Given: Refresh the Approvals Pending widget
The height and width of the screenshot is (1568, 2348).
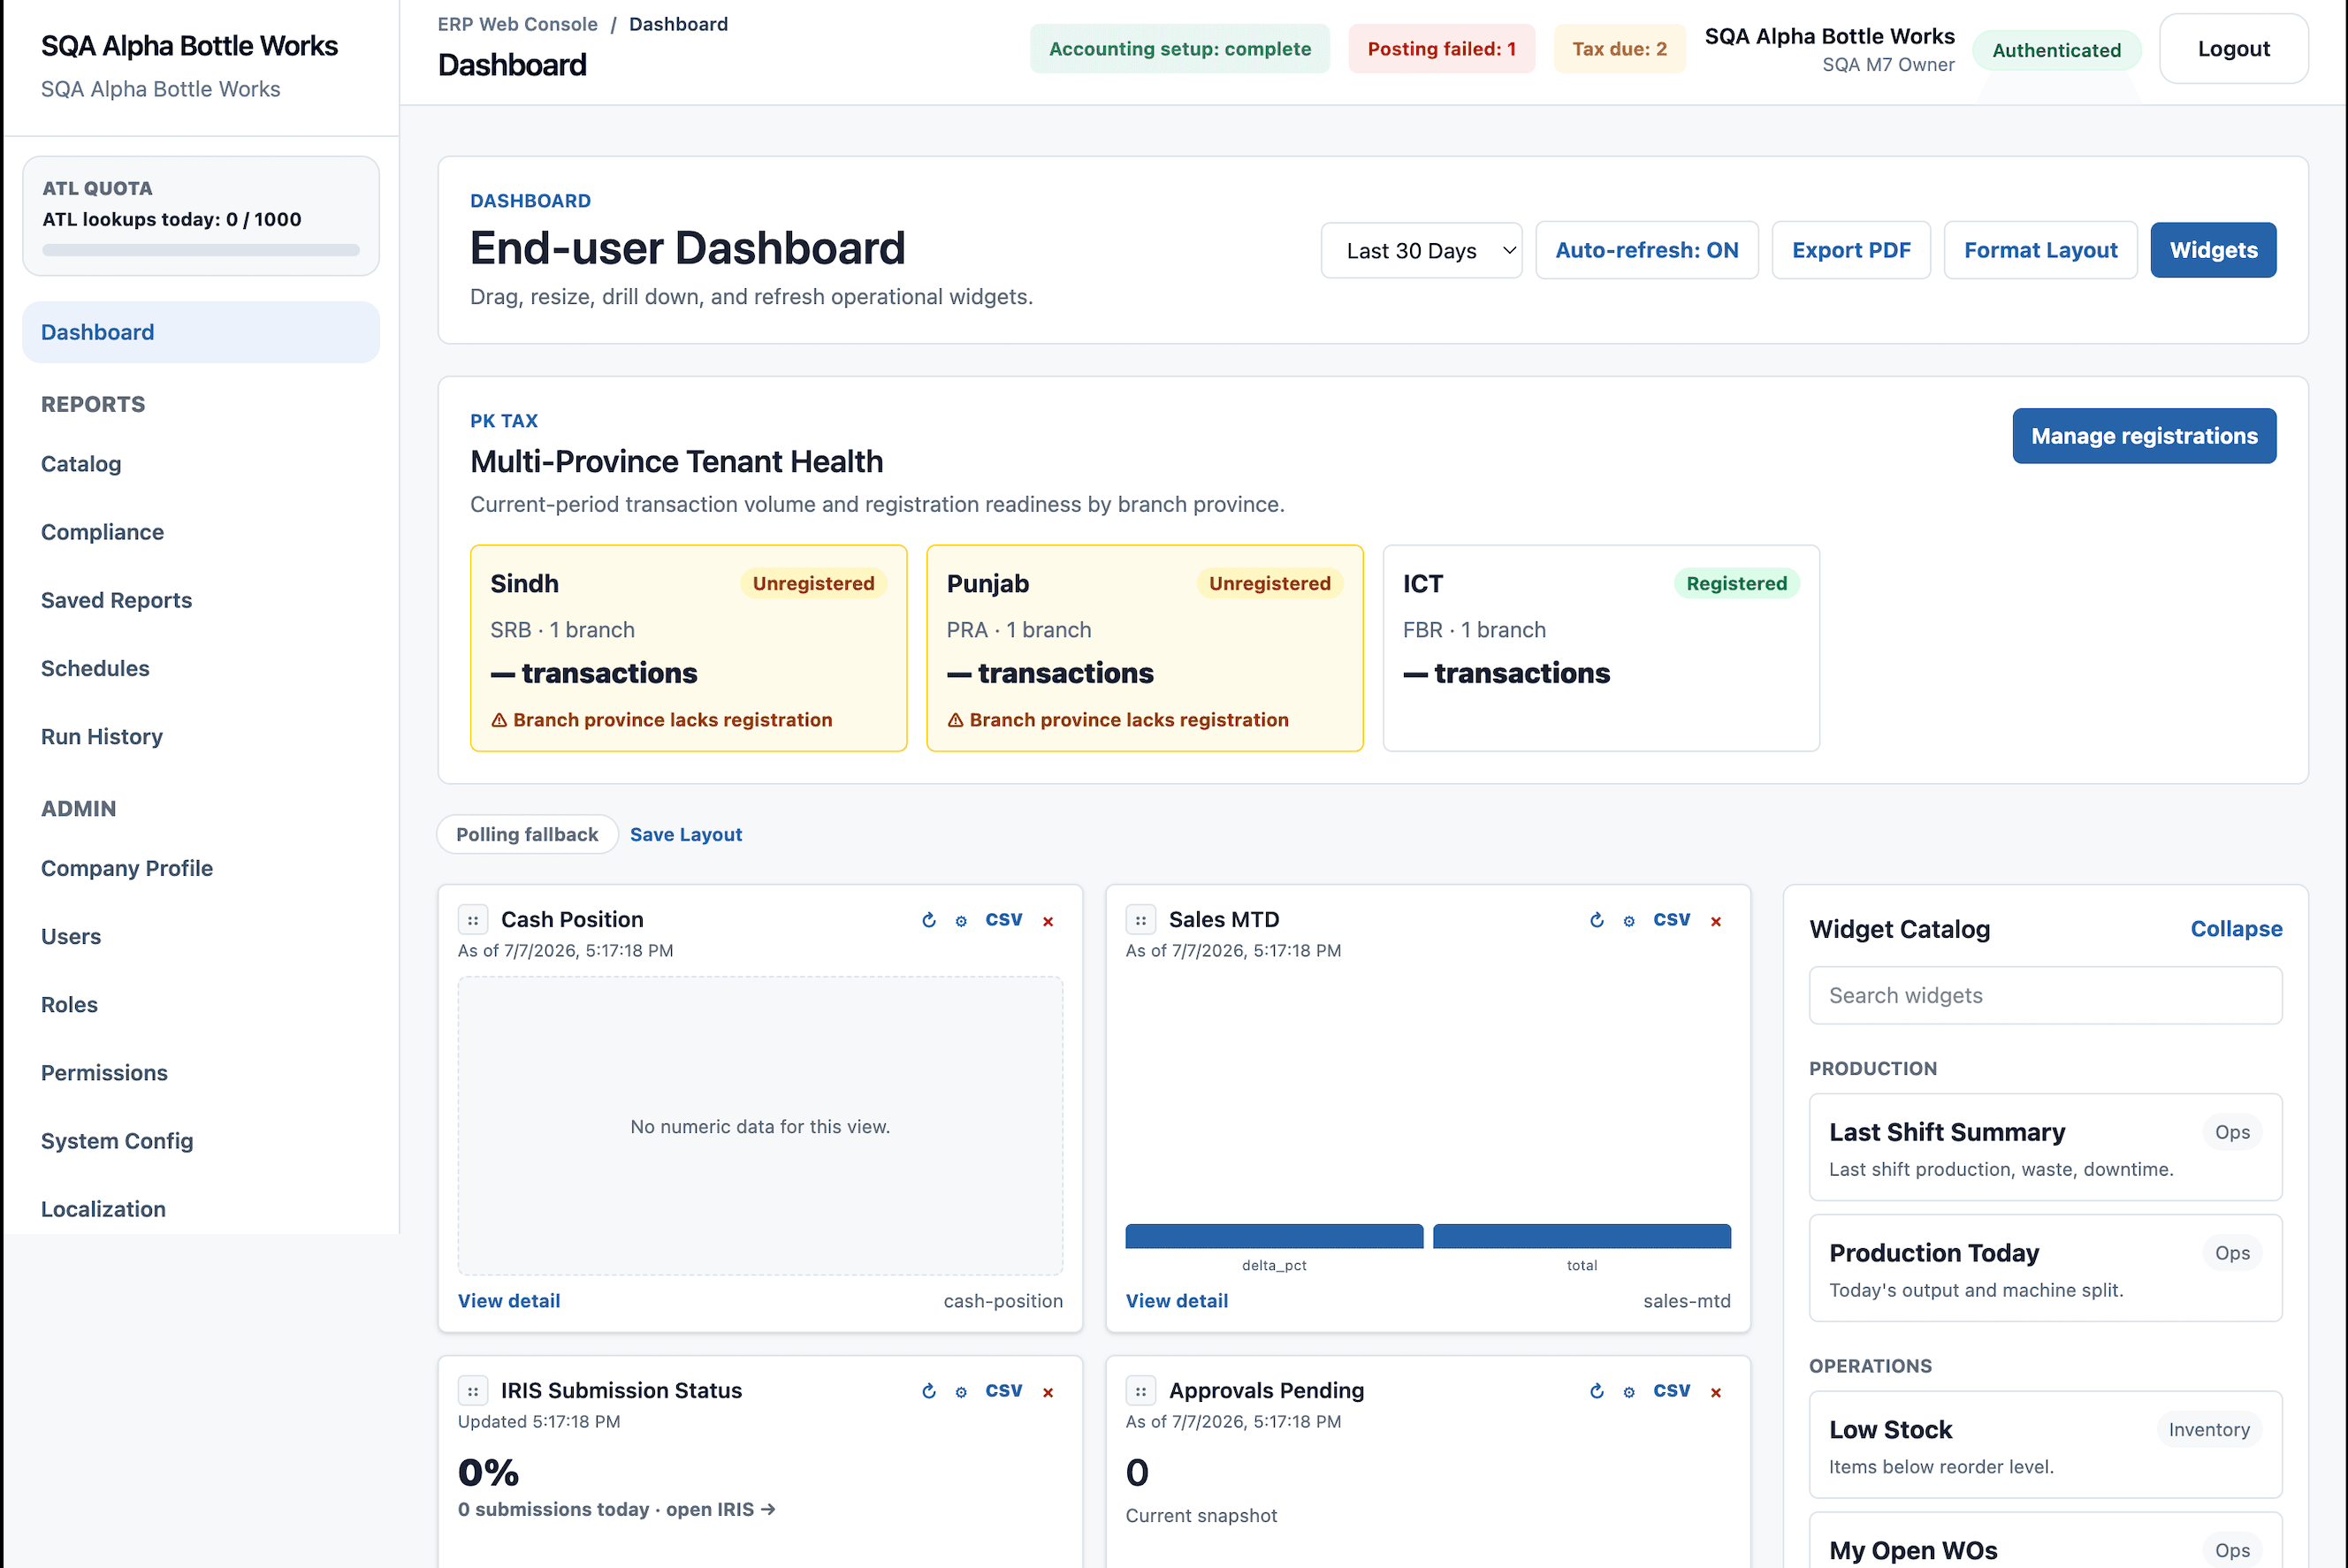Looking at the screenshot, I should (1597, 1391).
